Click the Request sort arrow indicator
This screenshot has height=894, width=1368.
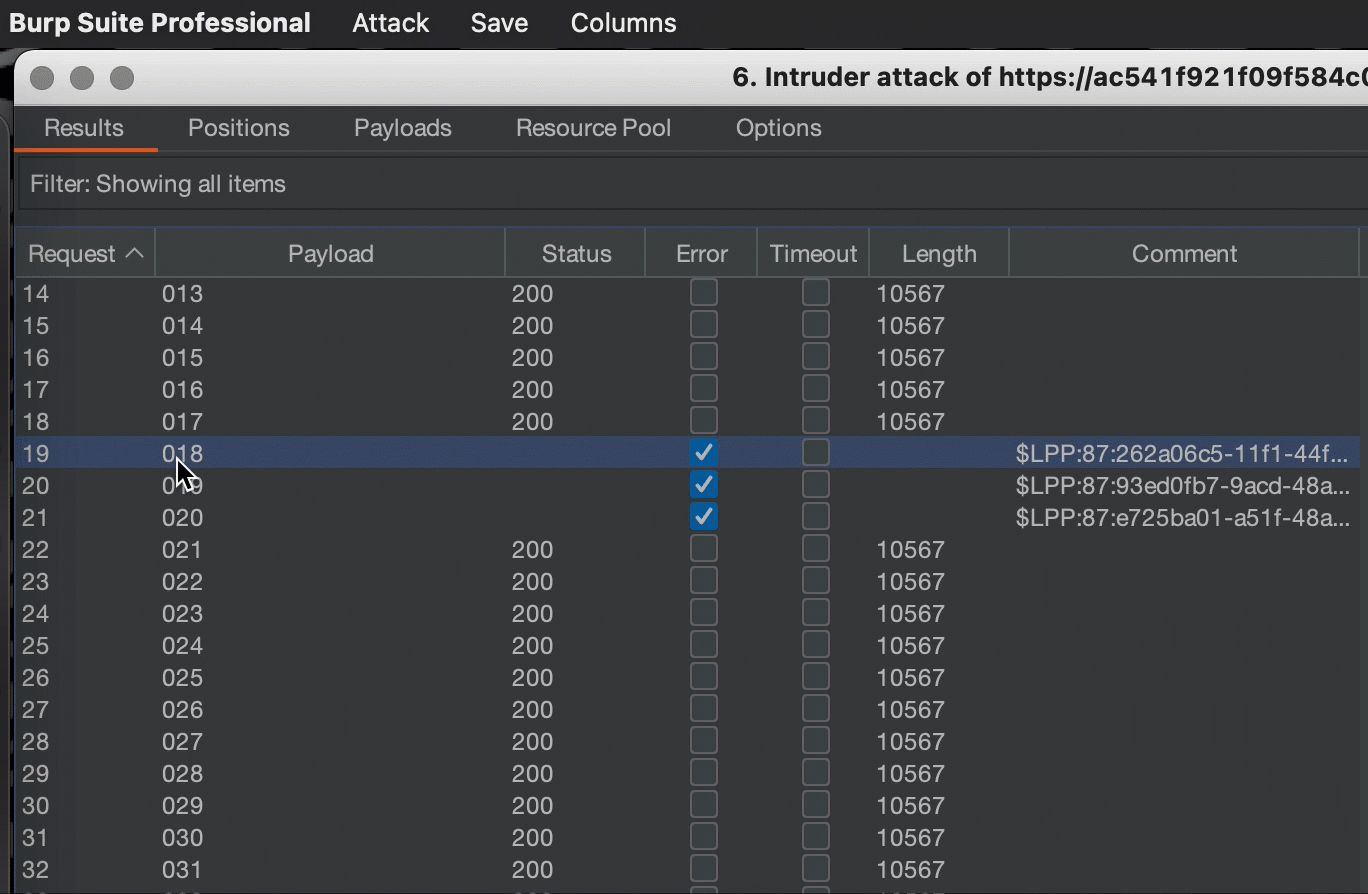(x=135, y=254)
